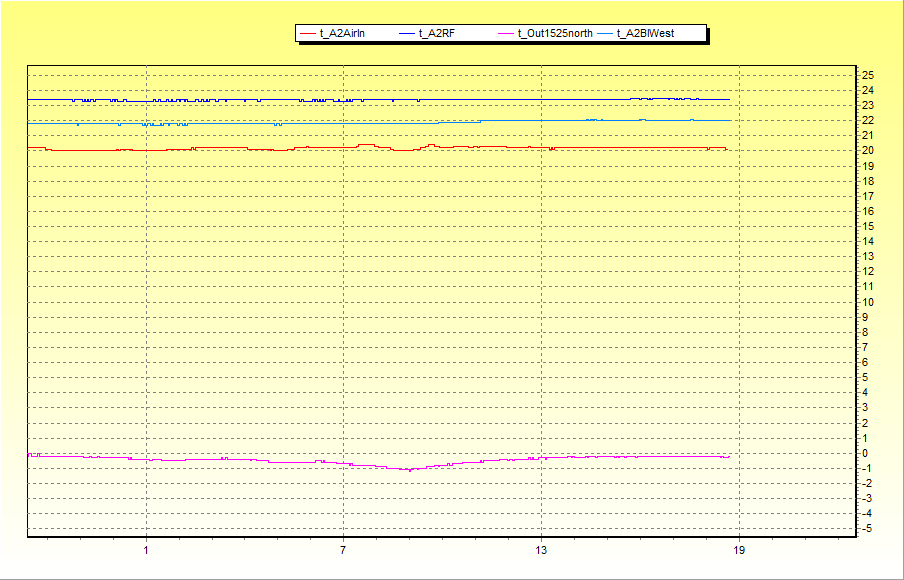
Task: Select the light blue line near 22 degrees
Action: 600,120
